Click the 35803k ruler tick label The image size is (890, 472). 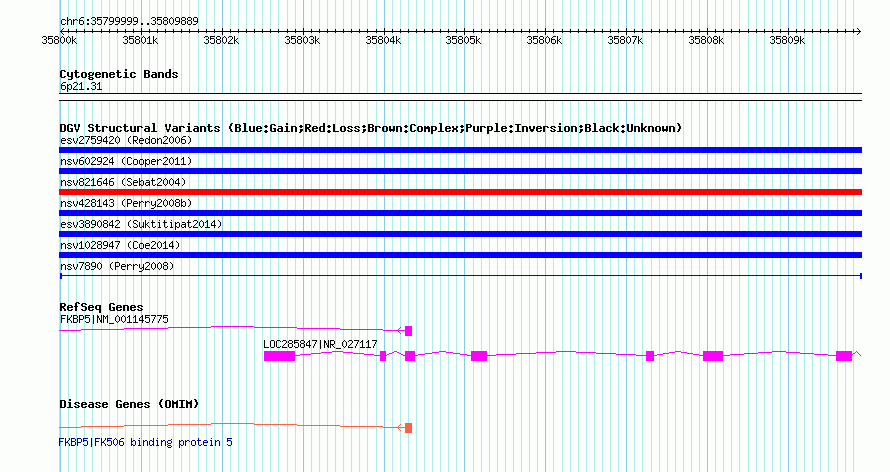click(x=302, y=41)
